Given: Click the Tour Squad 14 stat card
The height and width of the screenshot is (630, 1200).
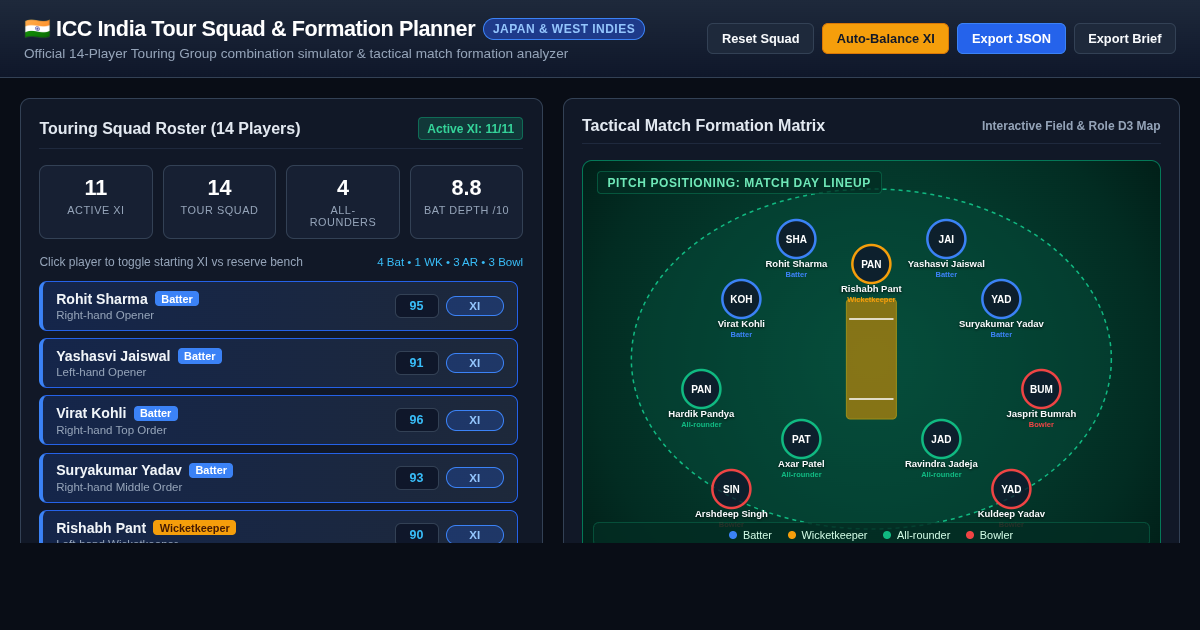Looking at the screenshot, I should 219,202.
